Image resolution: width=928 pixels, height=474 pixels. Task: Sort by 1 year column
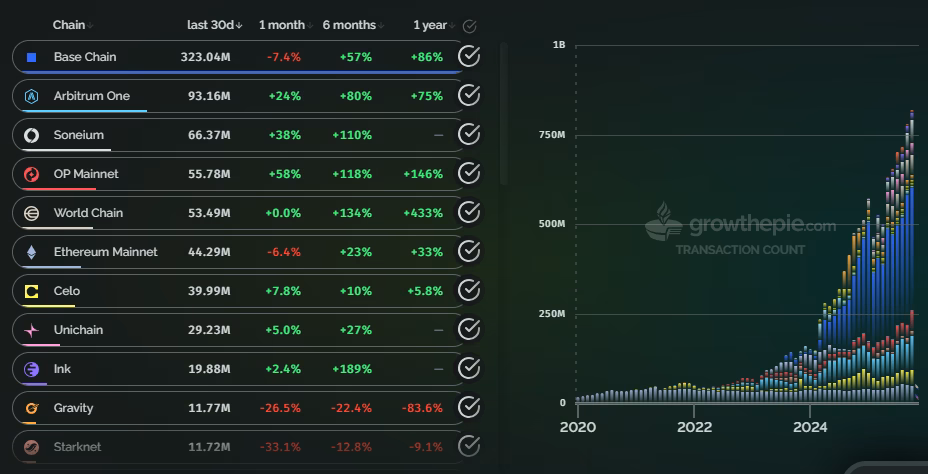point(434,25)
